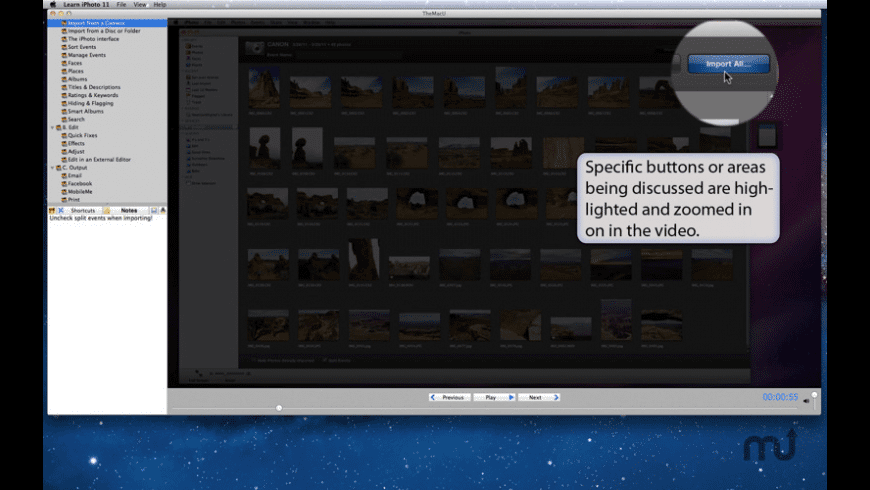Click the speaker volume icon
Image resolution: width=870 pixels, height=490 pixels.
806,401
